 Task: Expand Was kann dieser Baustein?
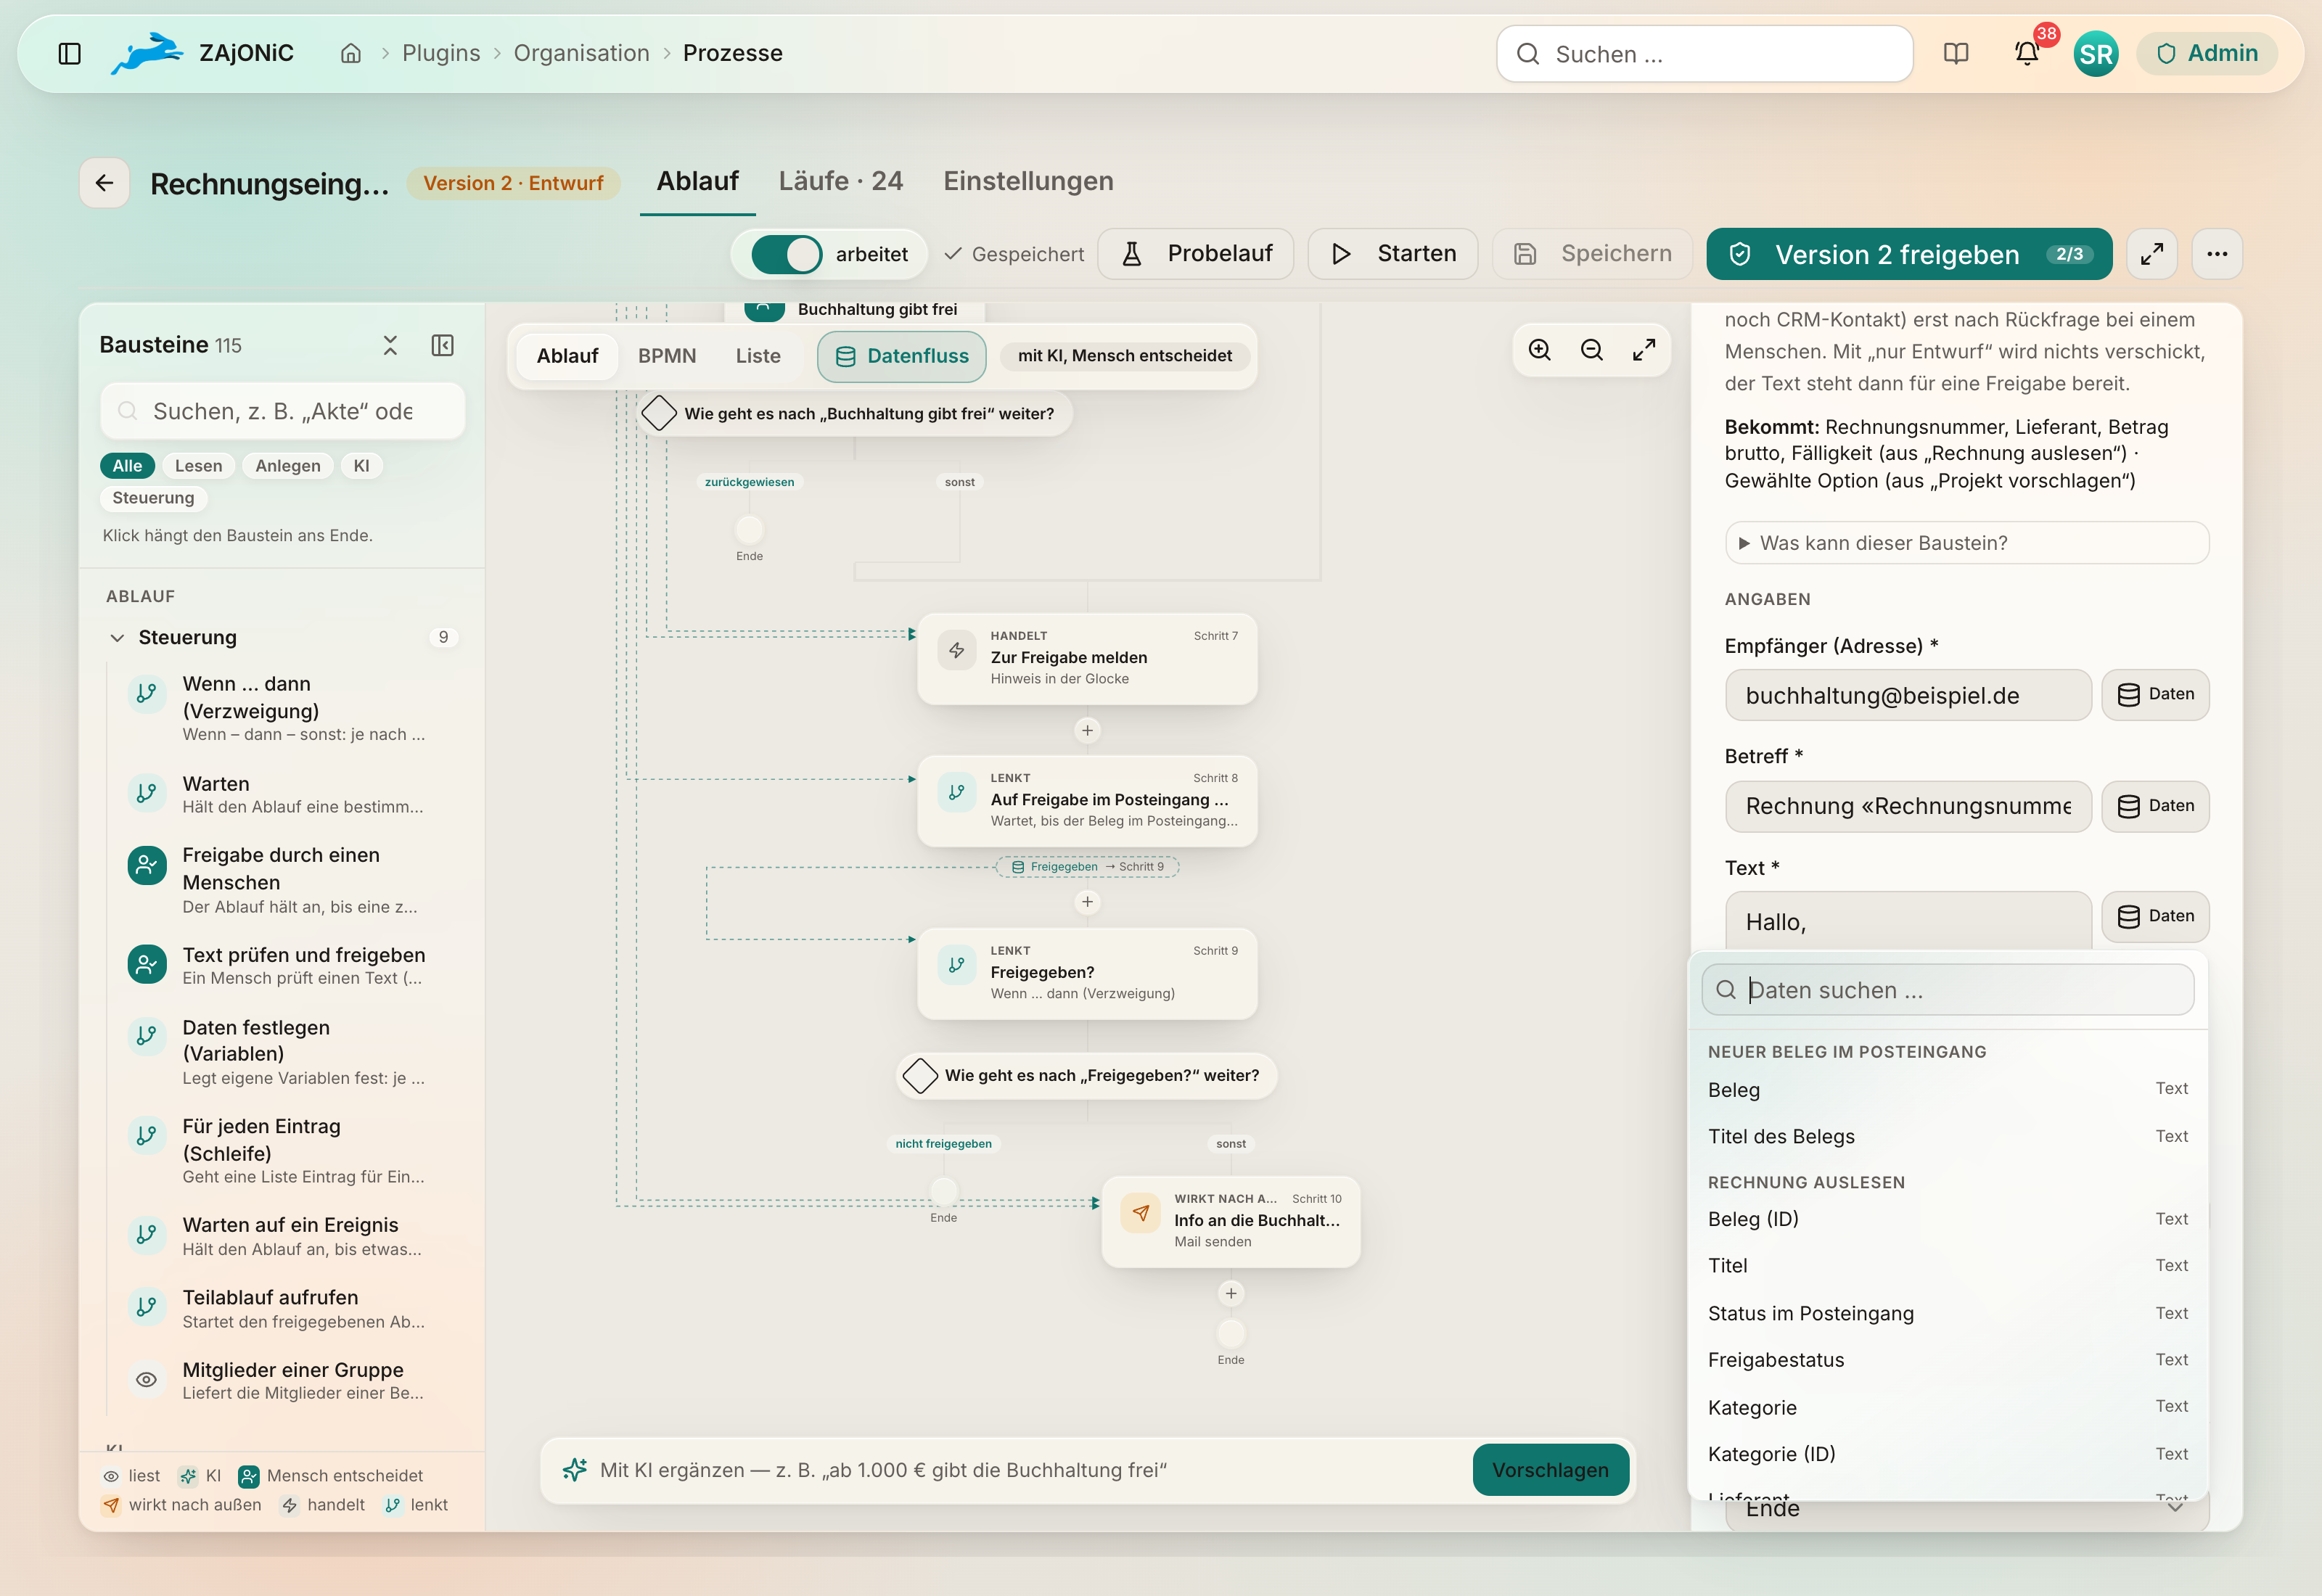coord(1966,543)
